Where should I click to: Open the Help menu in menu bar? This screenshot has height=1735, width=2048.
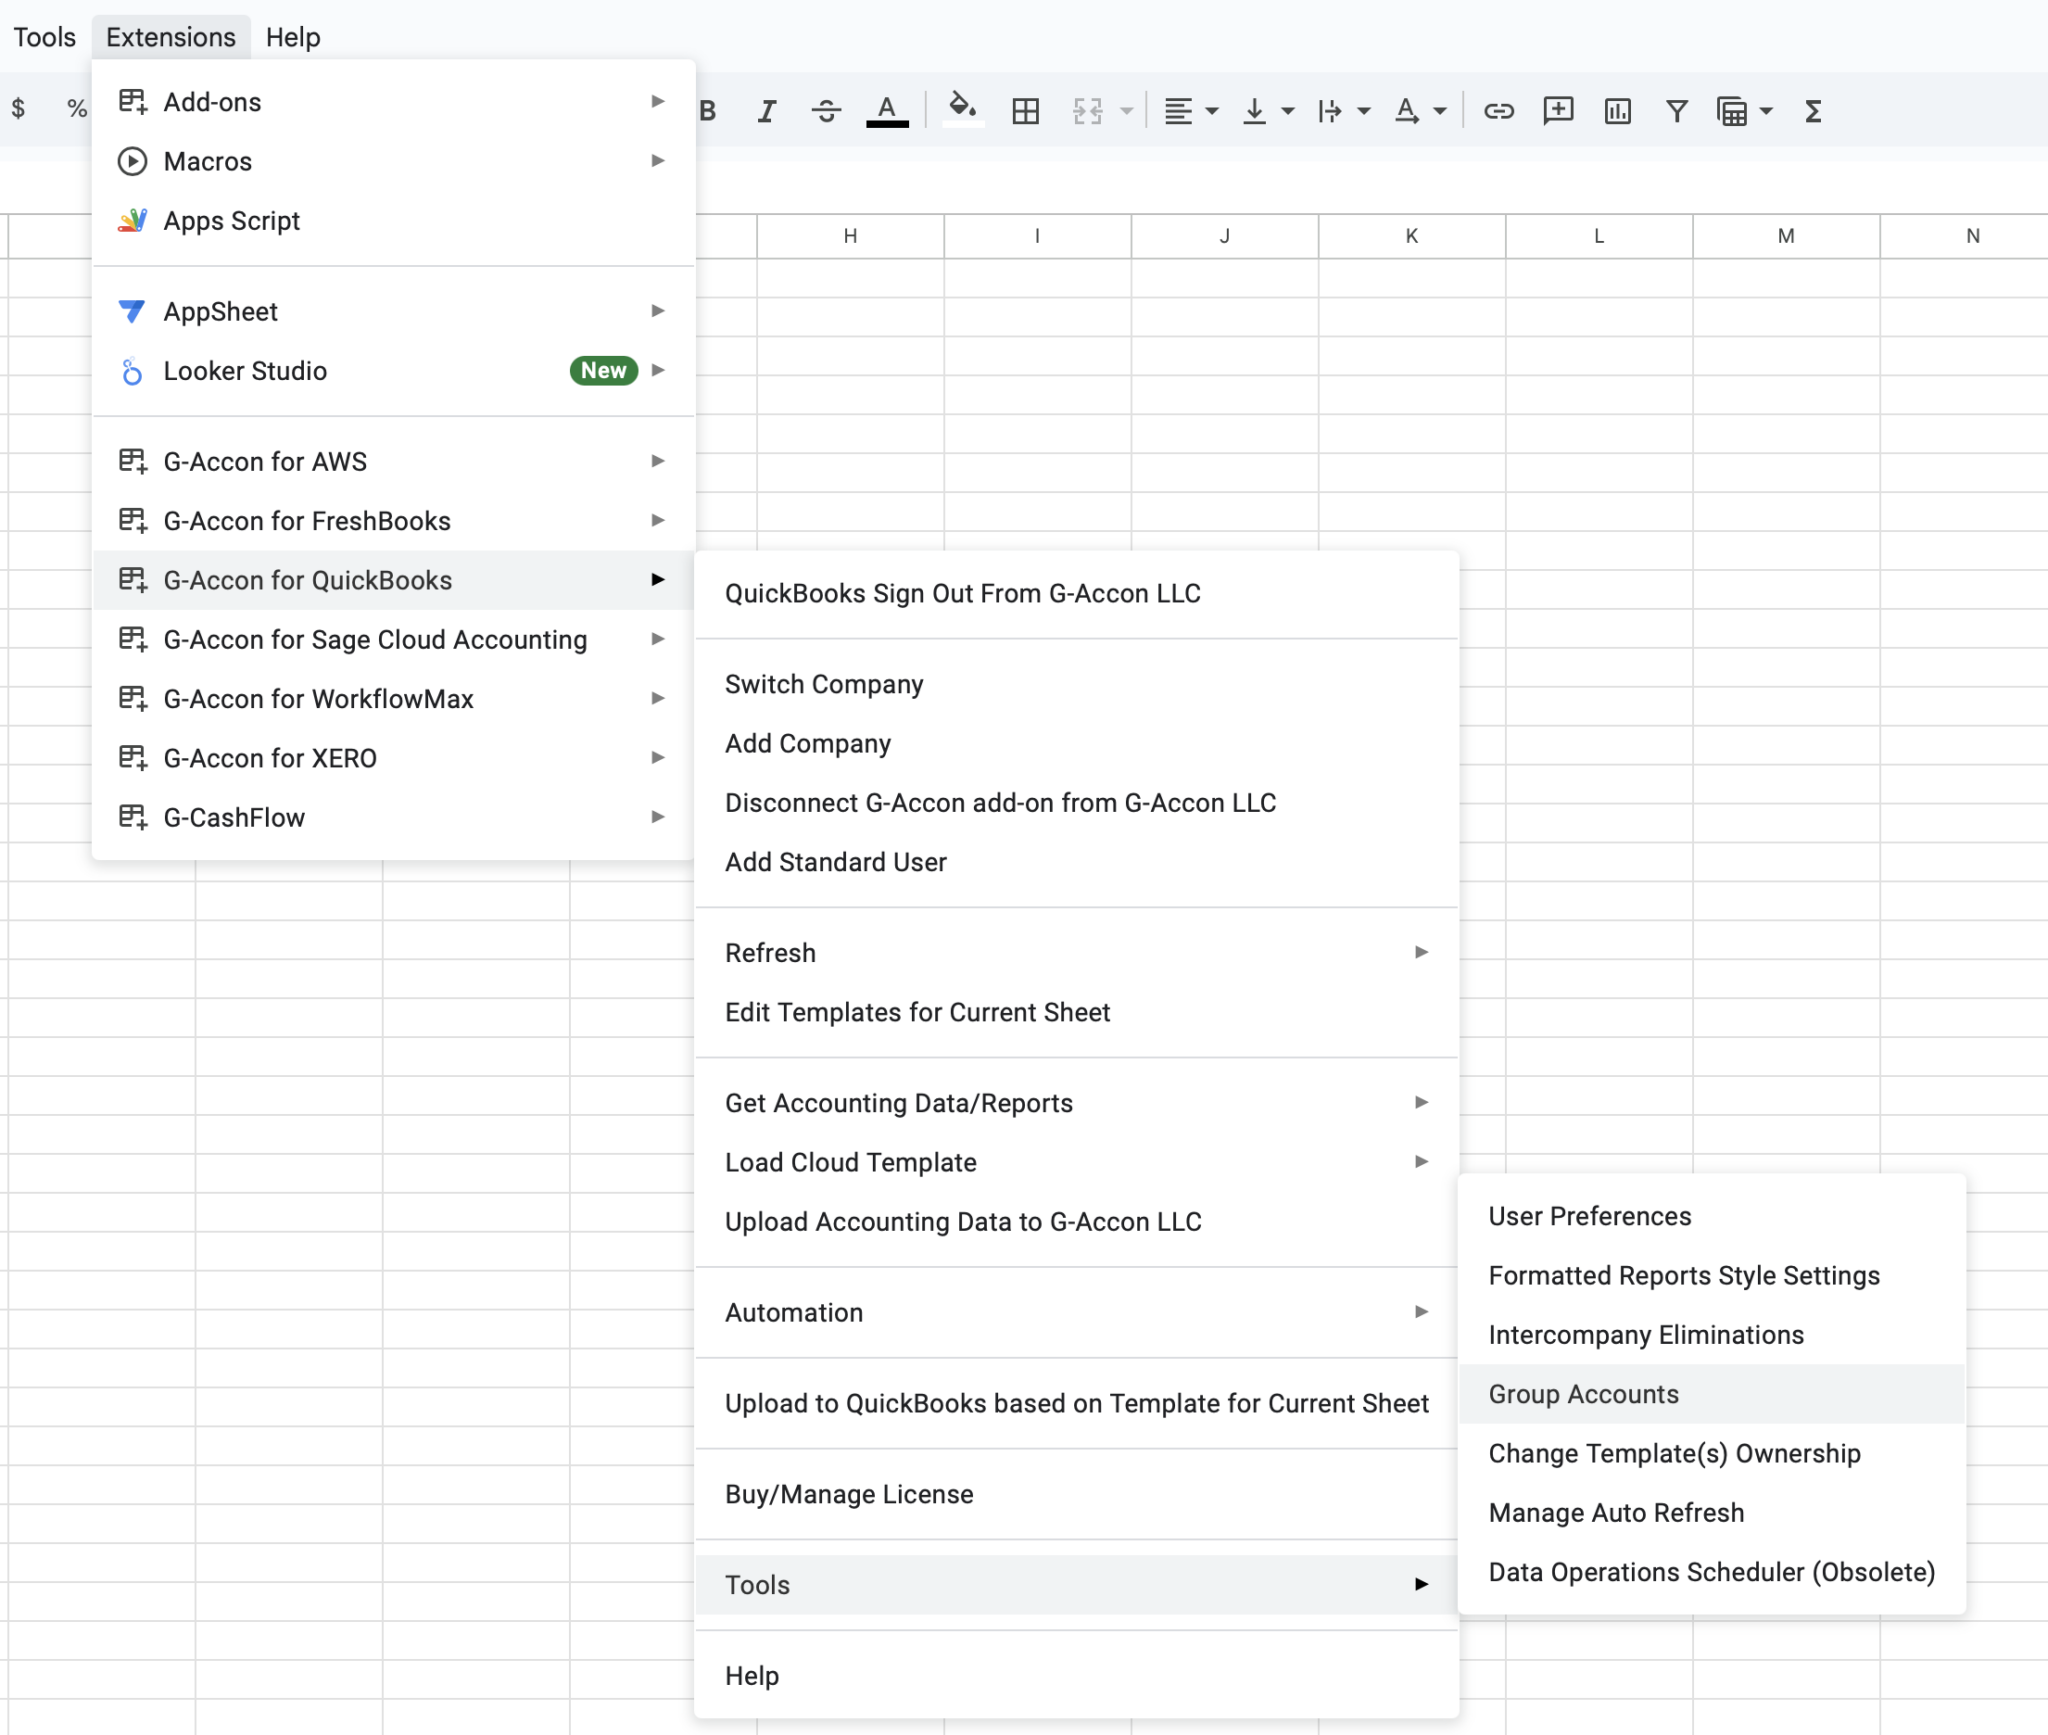click(x=293, y=37)
